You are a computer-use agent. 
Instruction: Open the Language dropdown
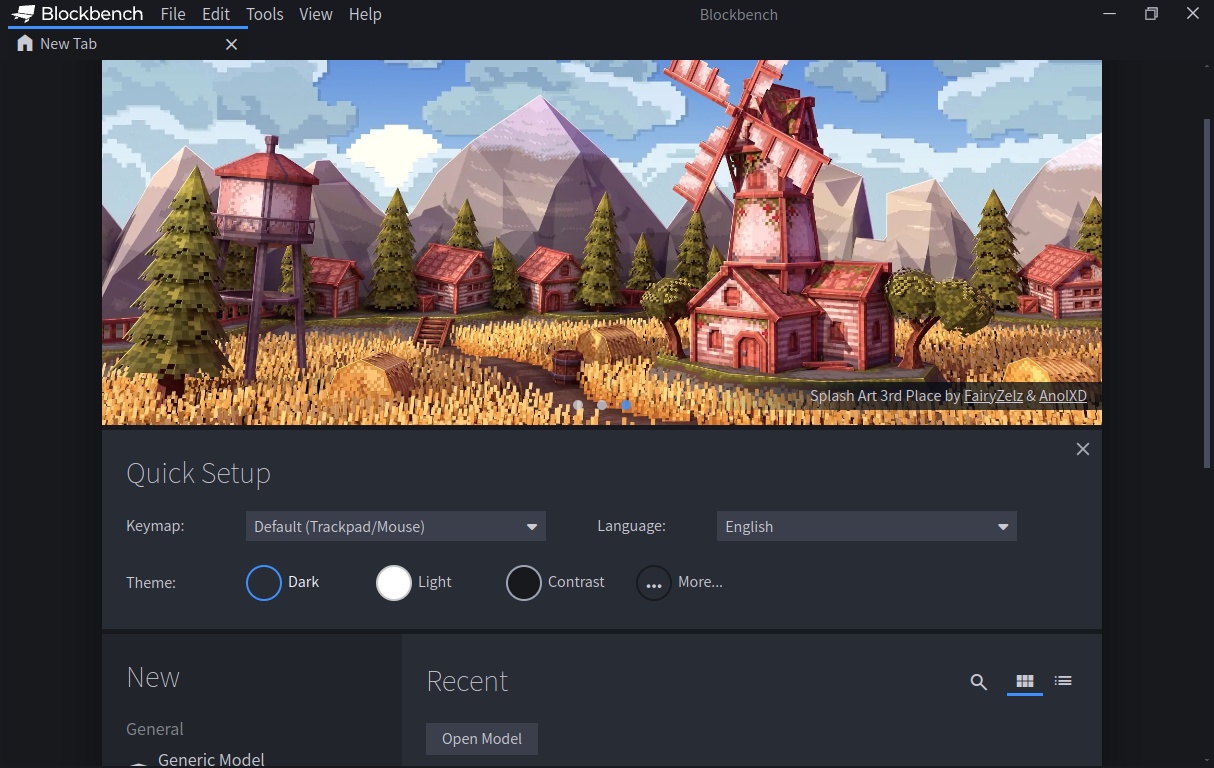pos(867,526)
